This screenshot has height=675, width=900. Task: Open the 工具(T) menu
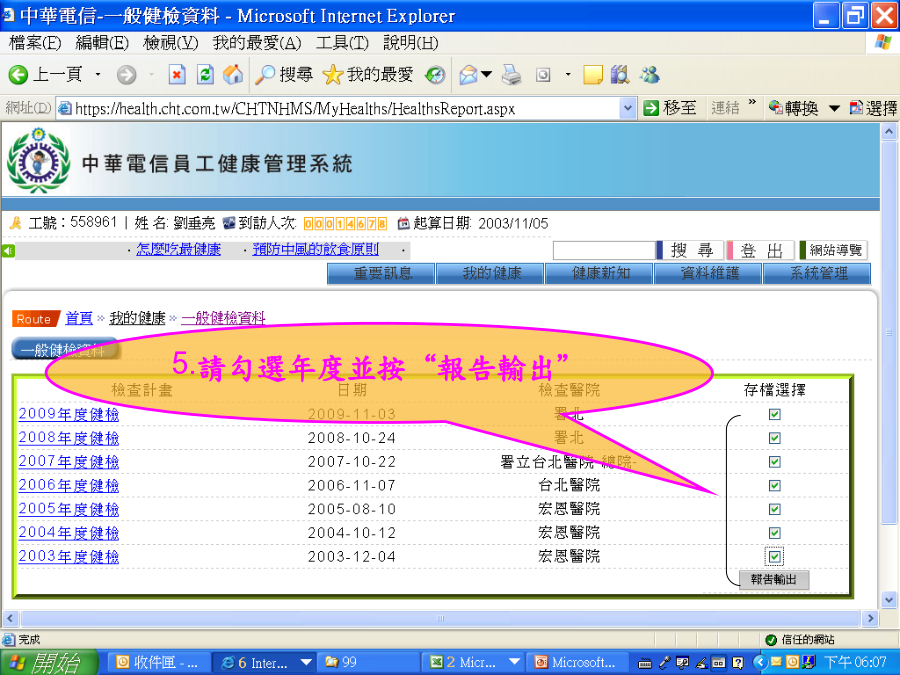pyautogui.click(x=342, y=43)
